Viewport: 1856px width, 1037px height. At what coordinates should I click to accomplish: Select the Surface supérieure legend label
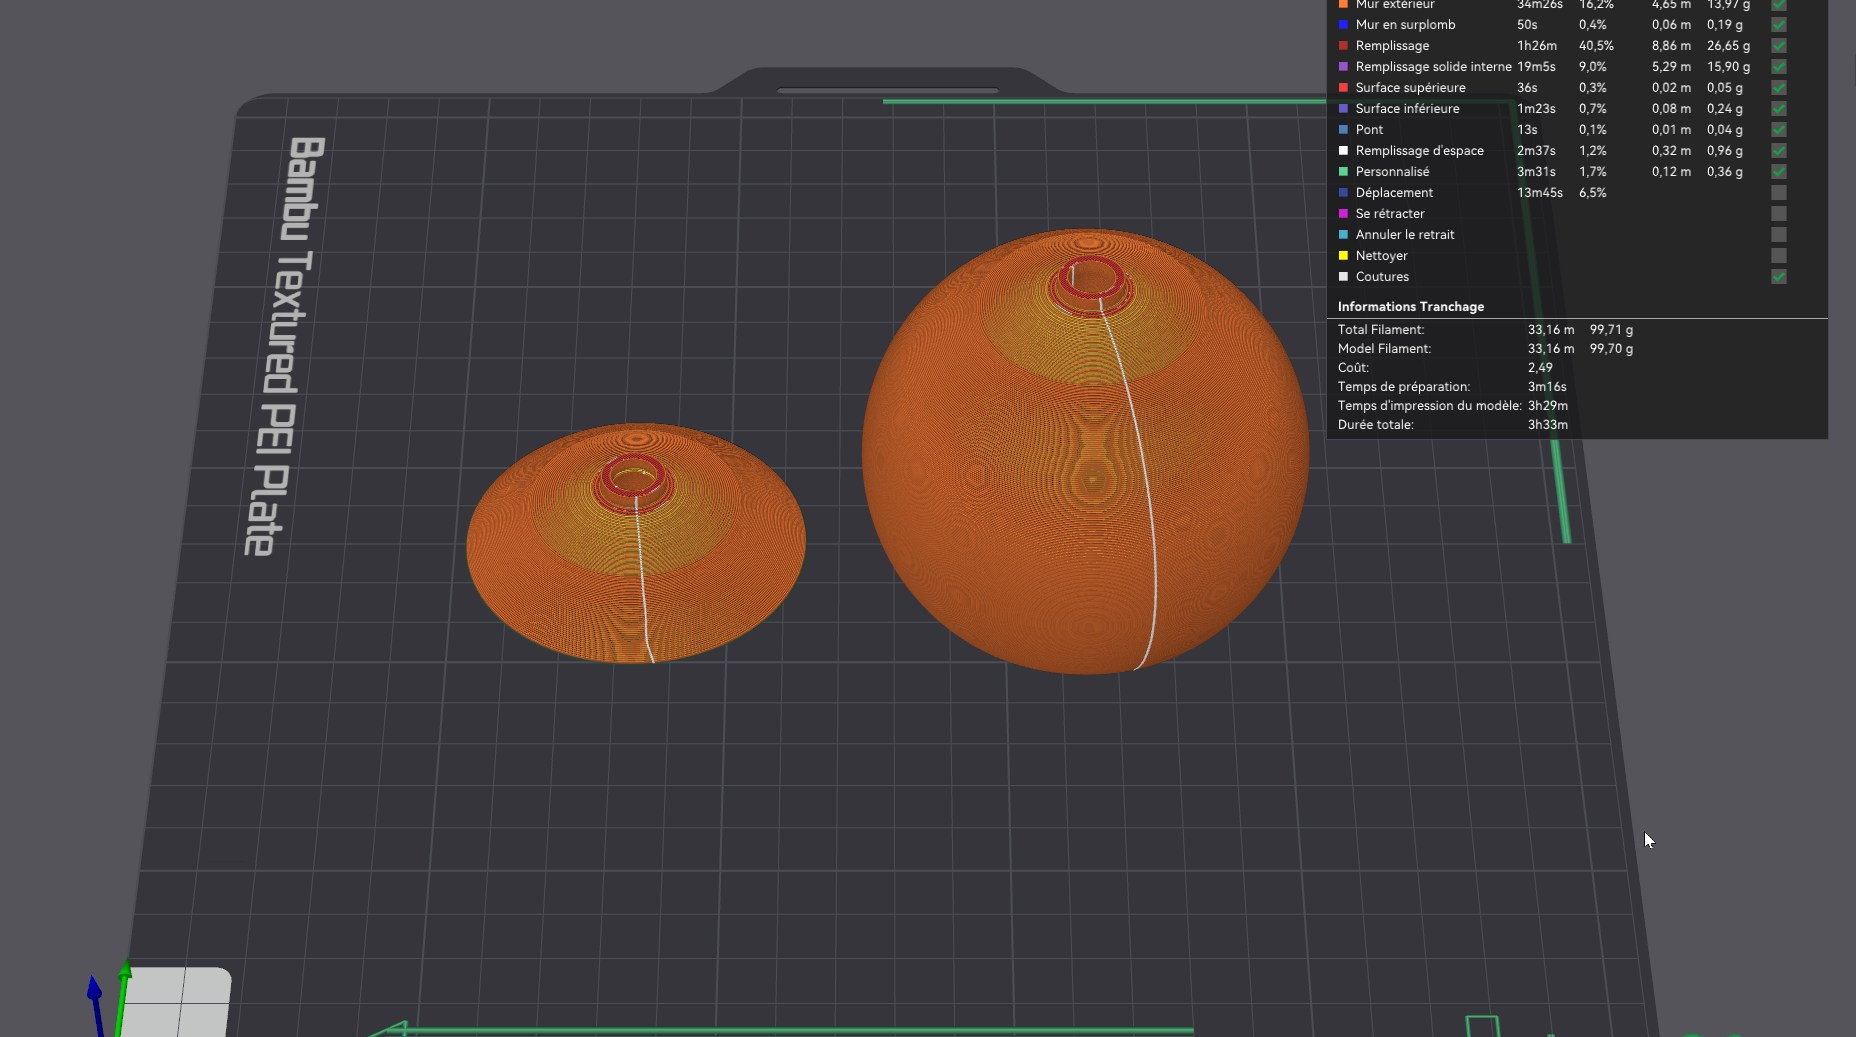[1410, 88]
